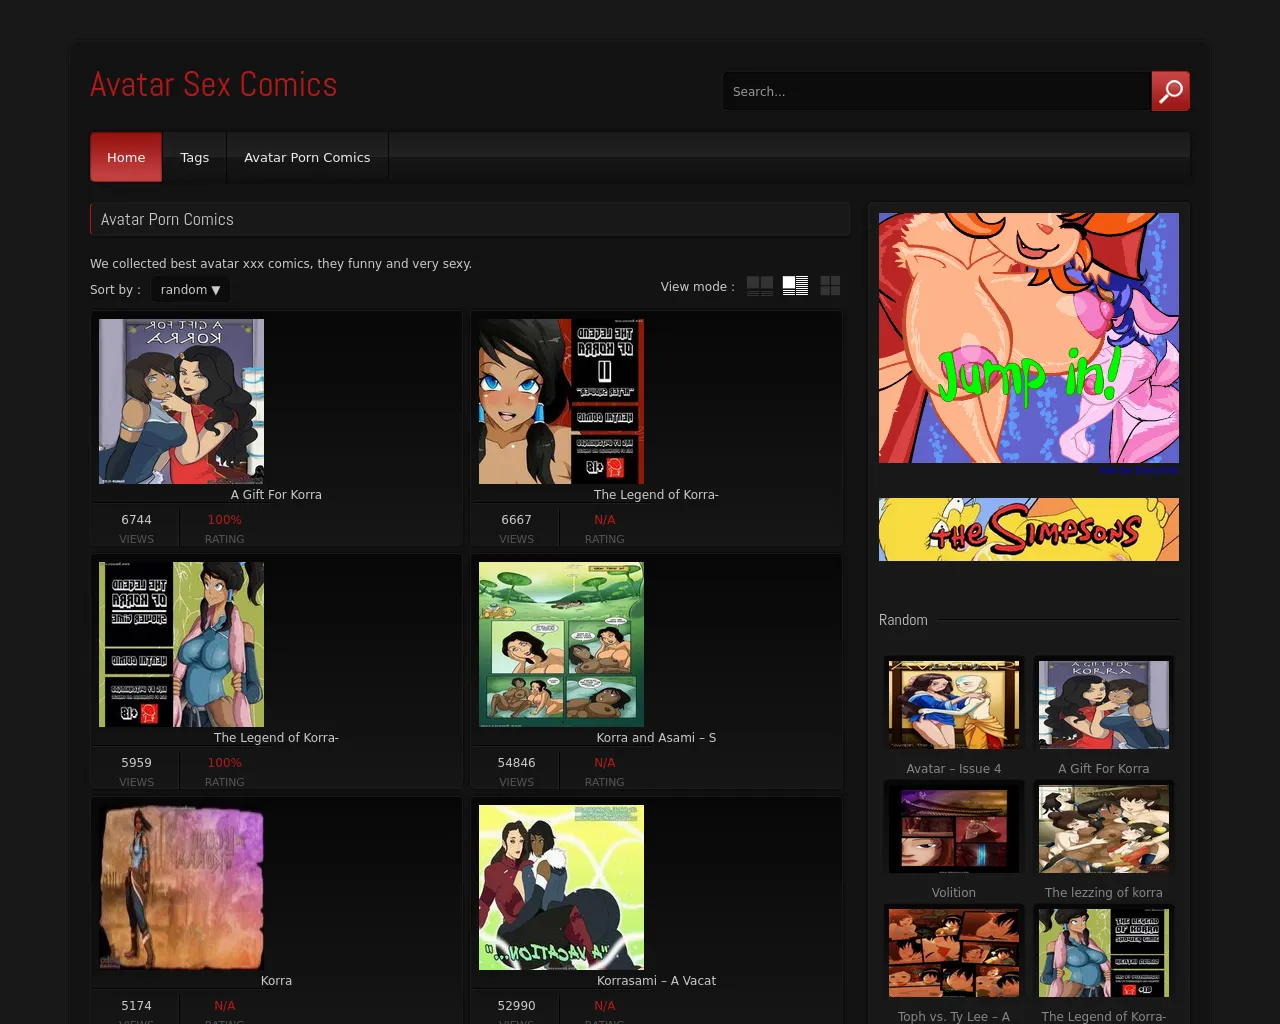Click the 5959 views count
Image resolution: width=1280 pixels, height=1024 pixels.
(137, 763)
